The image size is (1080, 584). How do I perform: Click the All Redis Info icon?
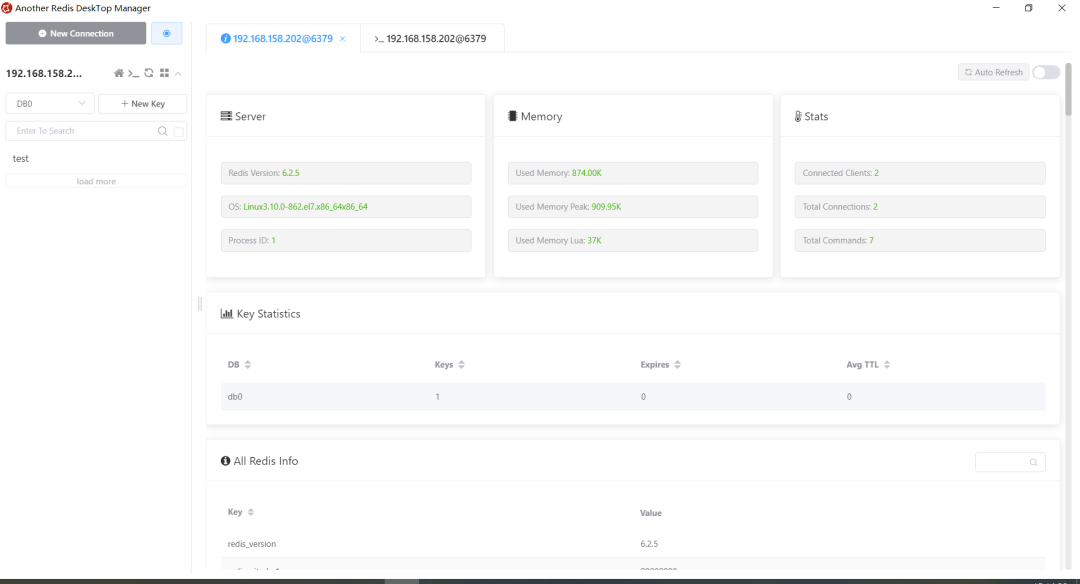(x=225, y=461)
